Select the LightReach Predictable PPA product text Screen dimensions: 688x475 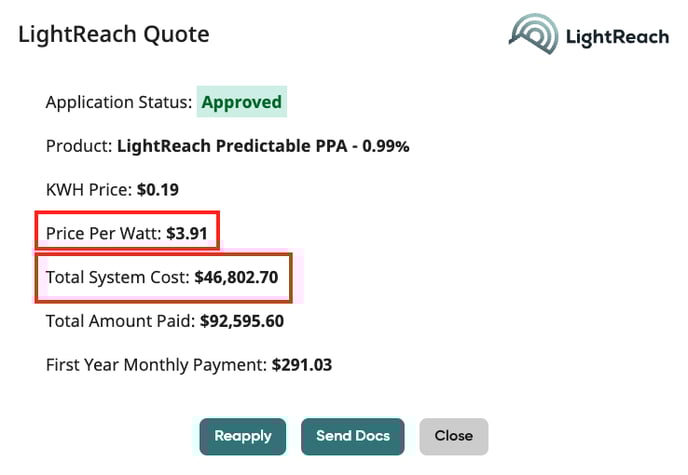click(x=263, y=146)
